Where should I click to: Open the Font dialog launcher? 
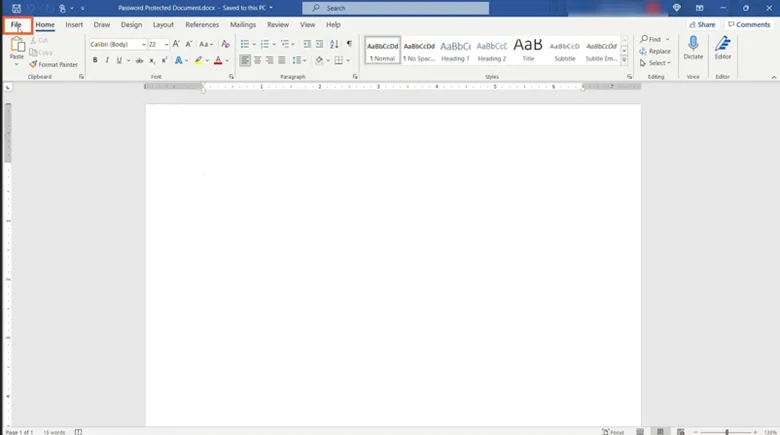[x=231, y=77]
